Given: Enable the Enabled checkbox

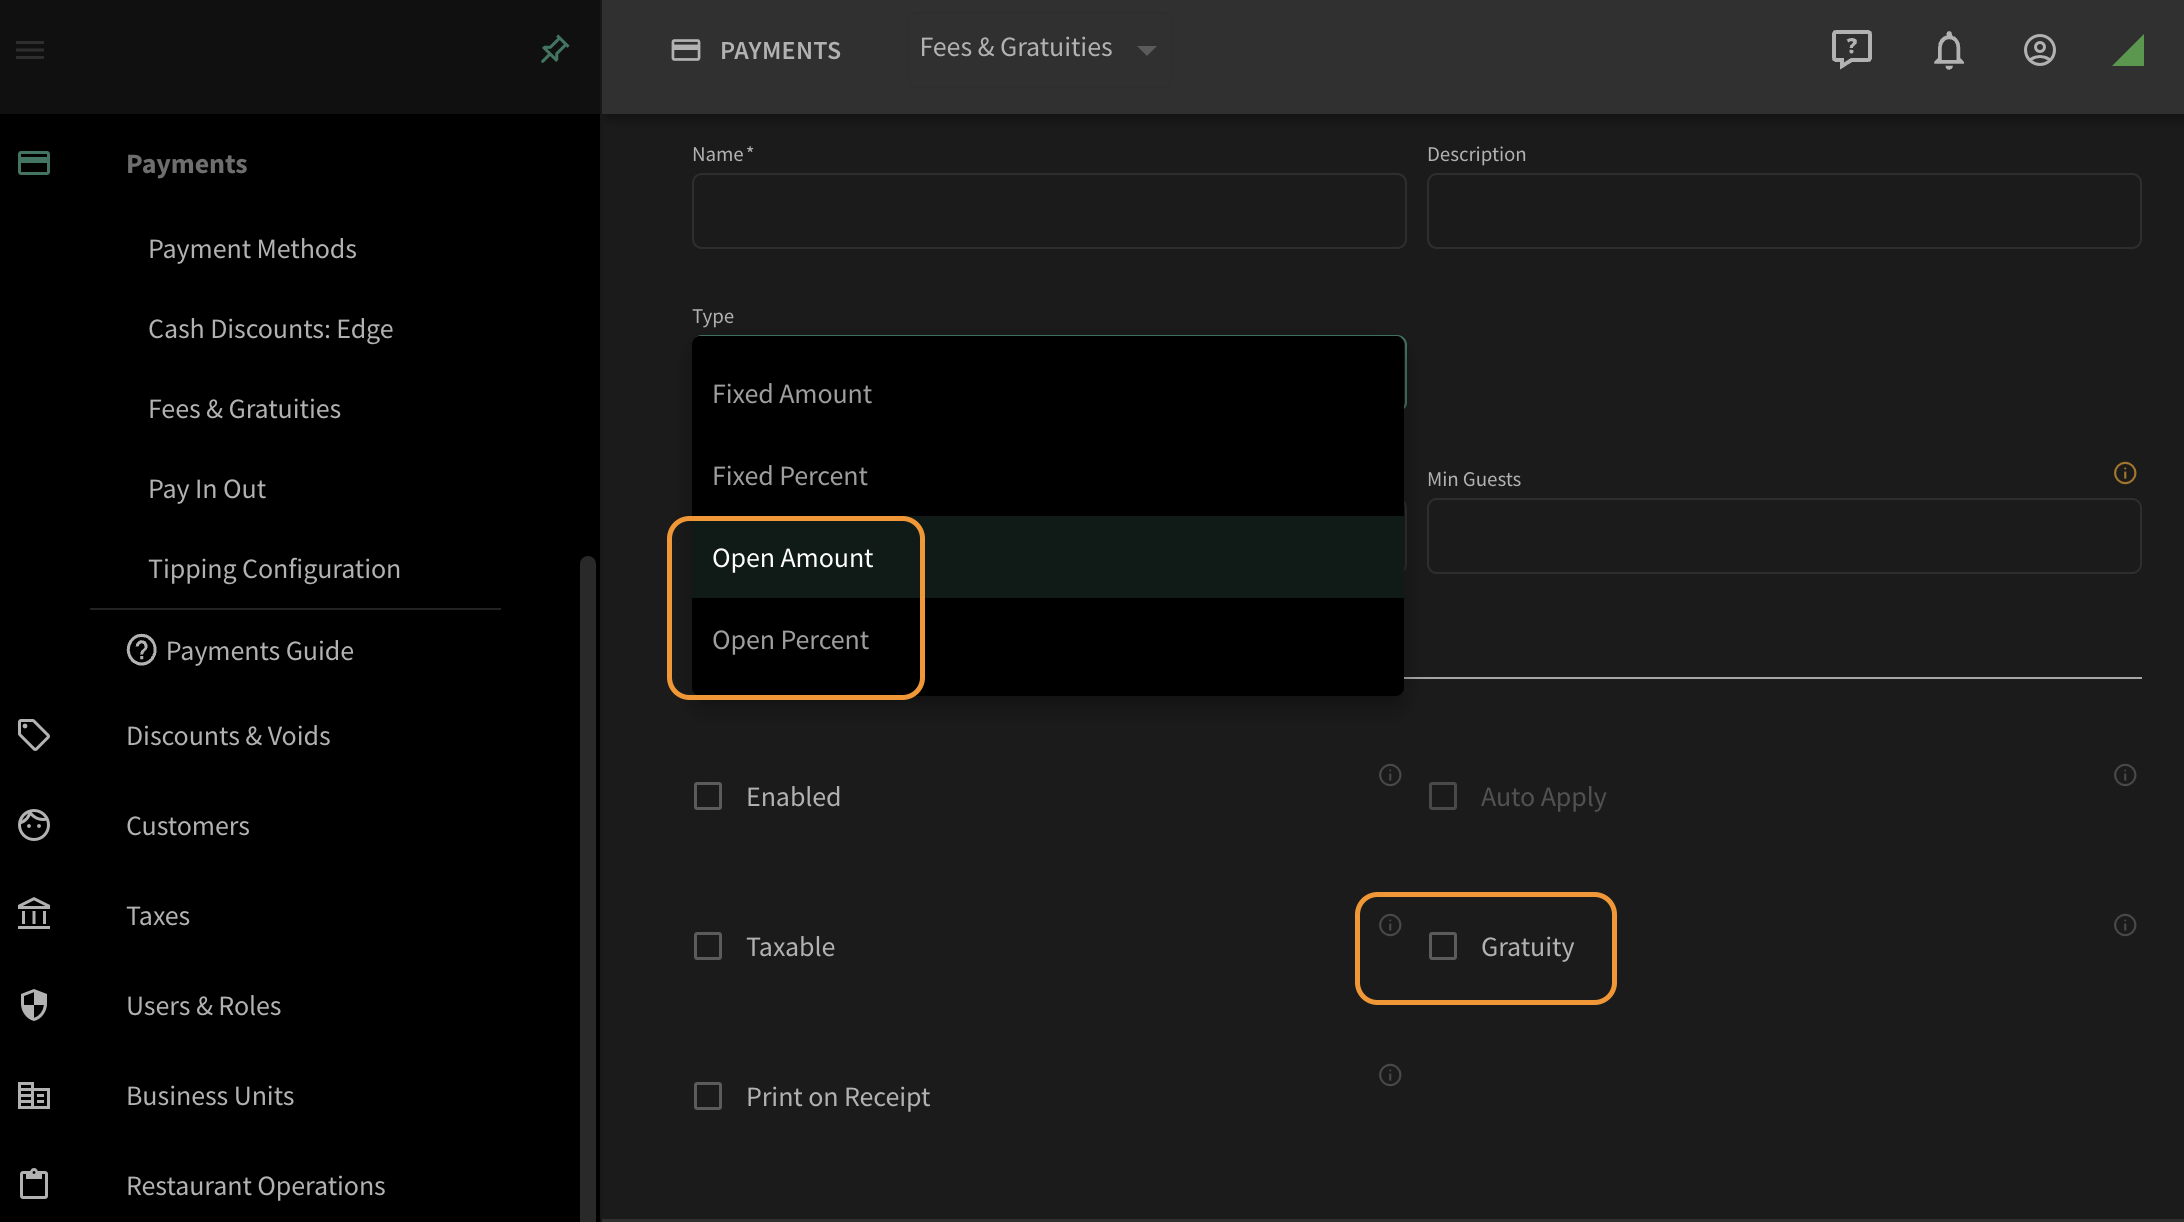Looking at the screenshot, I should (708, 796).
